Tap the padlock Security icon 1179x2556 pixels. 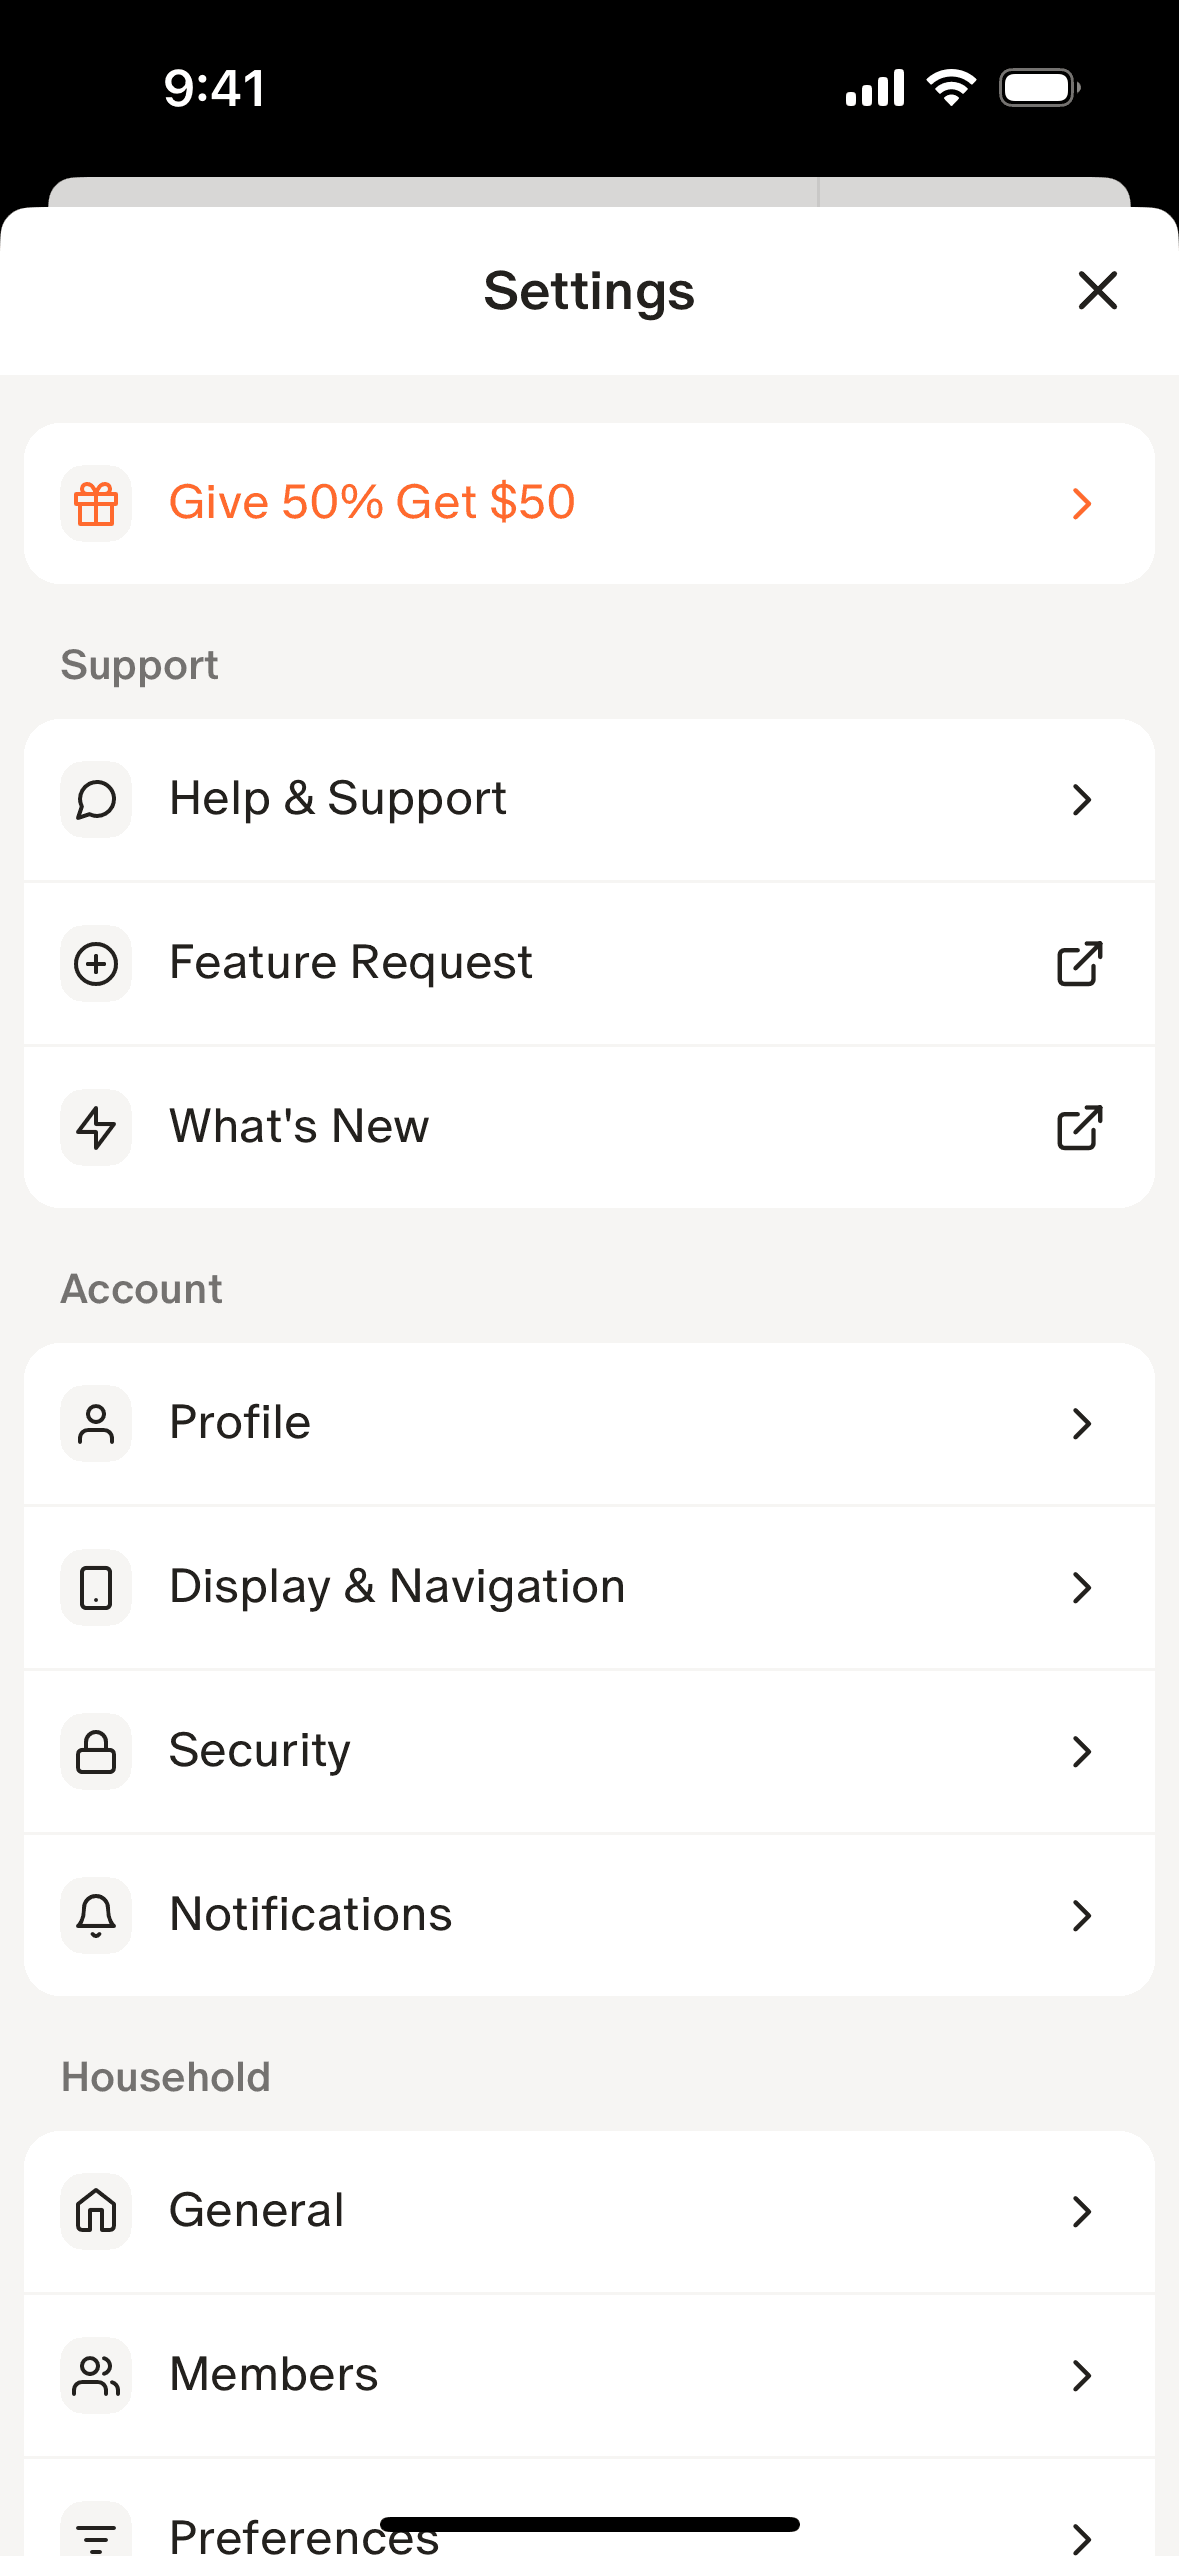tap(96, 1752)
